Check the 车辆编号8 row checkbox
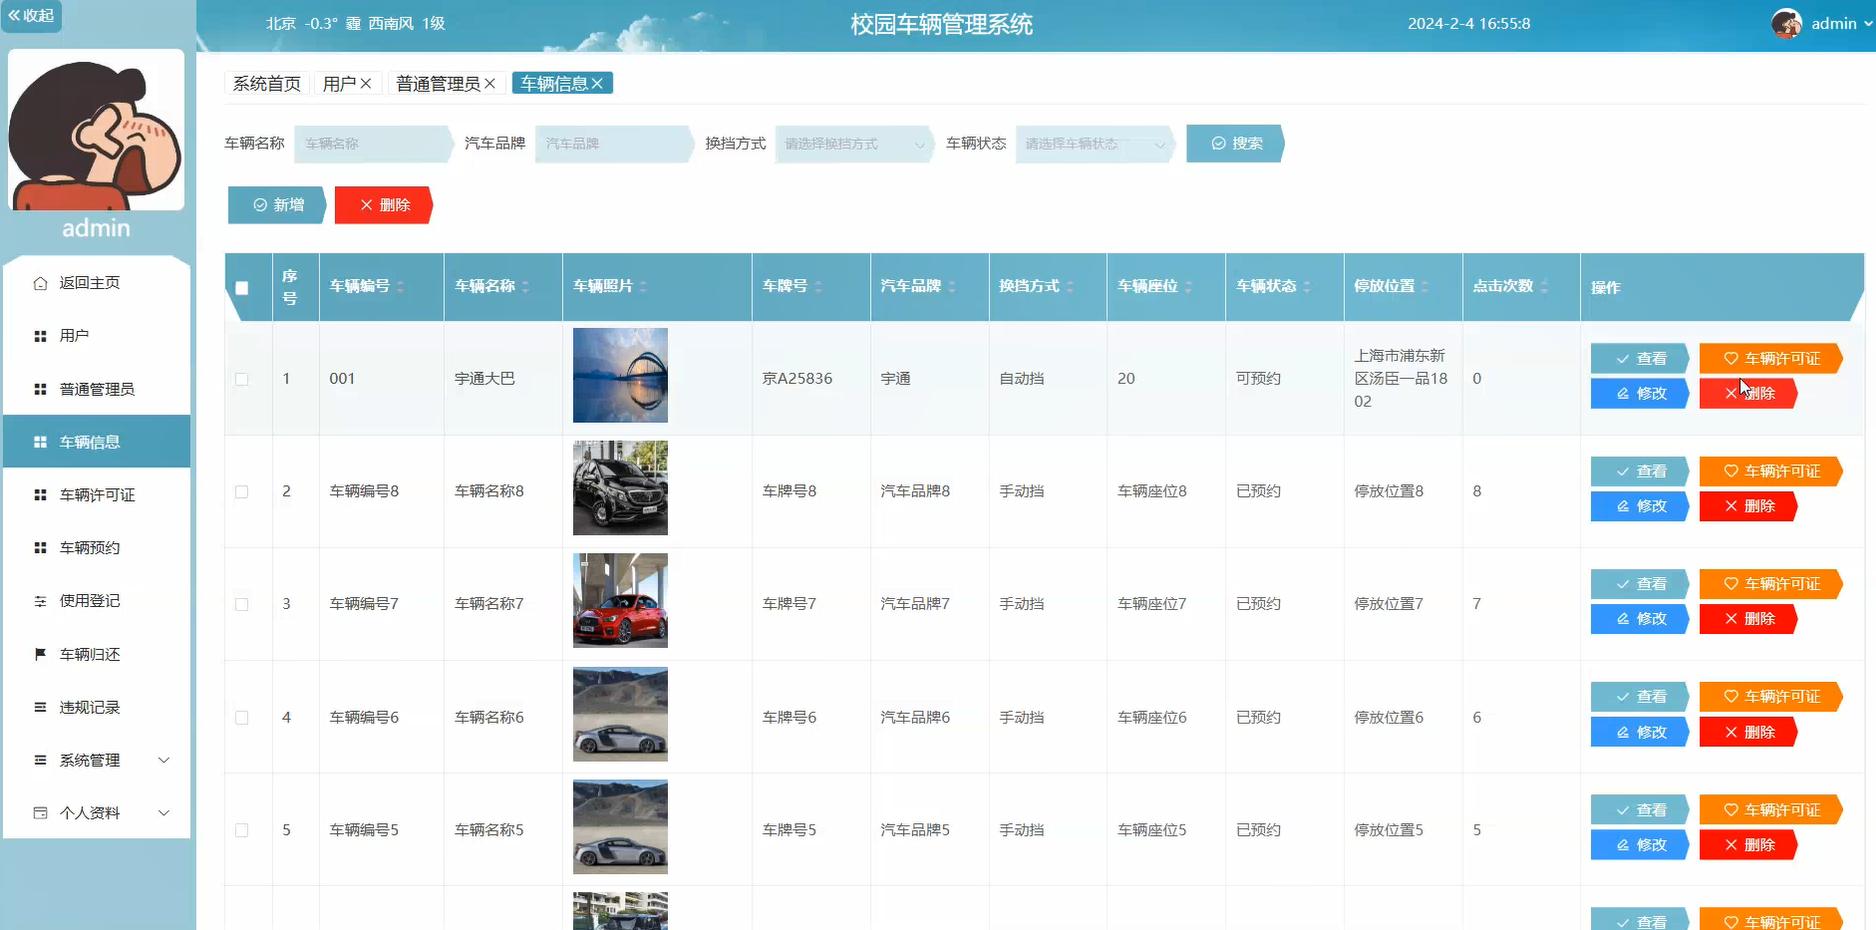The image size is (1876, 930). point(242,492)
